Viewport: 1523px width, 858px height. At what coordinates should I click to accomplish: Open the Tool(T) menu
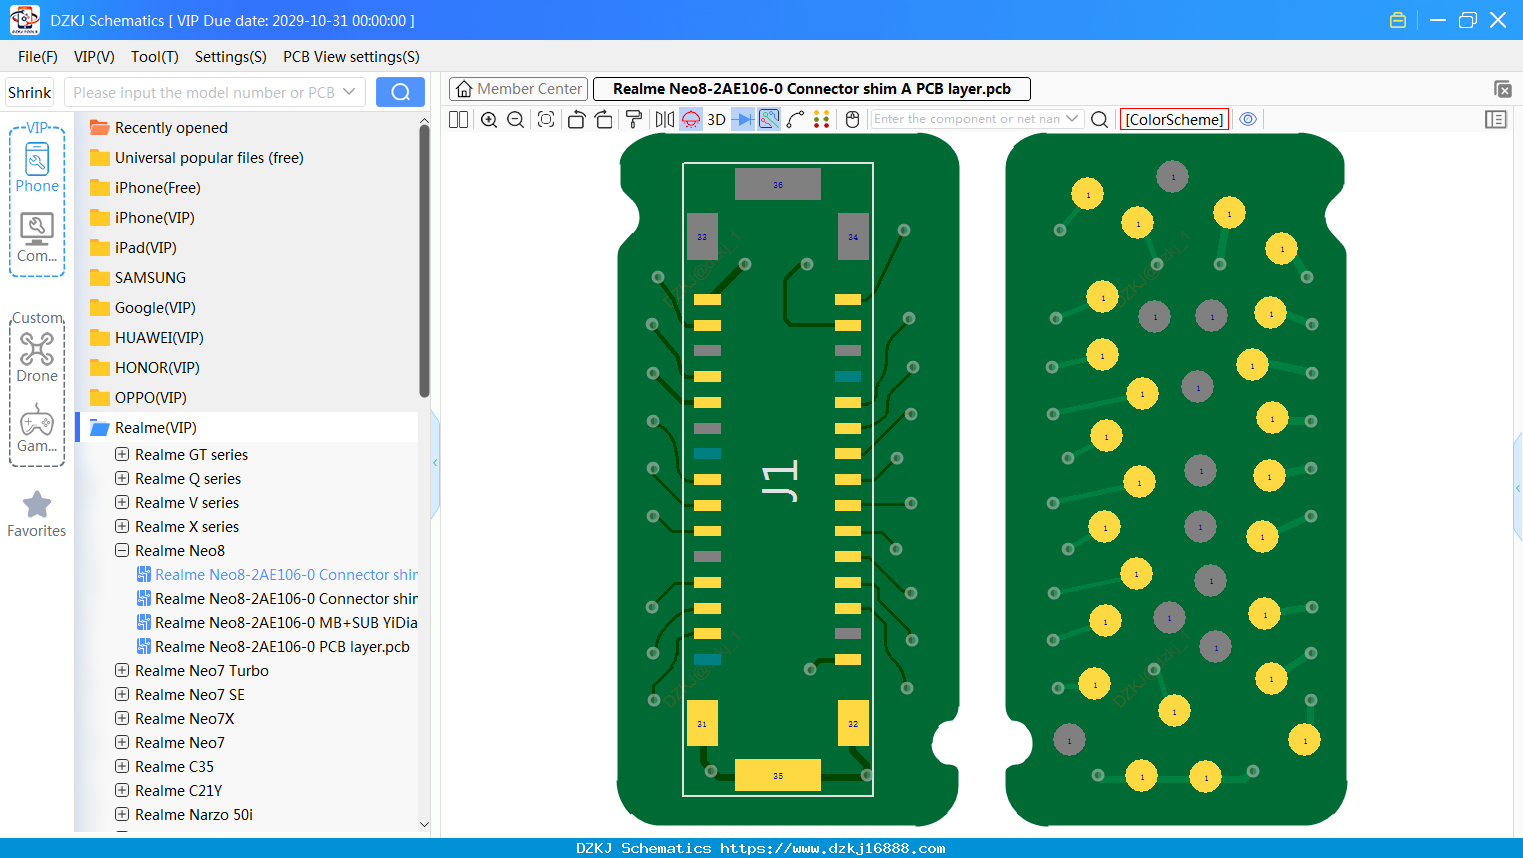tap(155, 56)
